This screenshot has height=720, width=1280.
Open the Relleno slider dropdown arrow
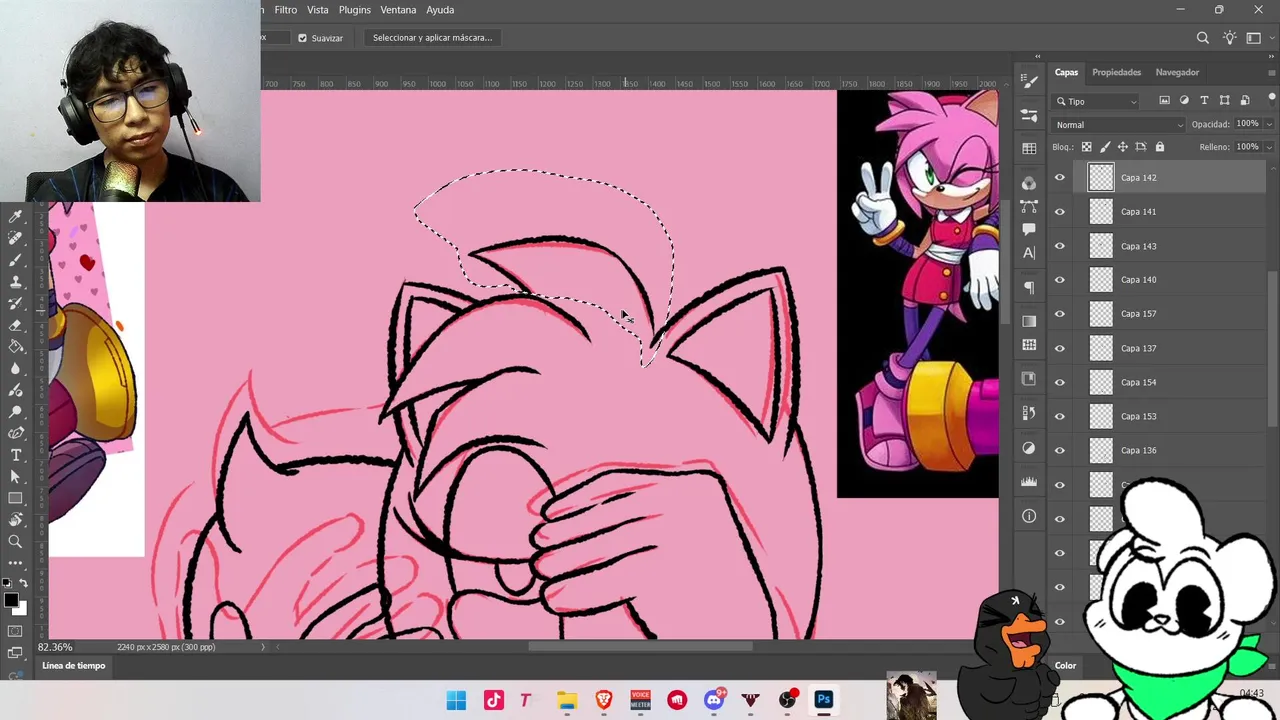coord(1269,147)
